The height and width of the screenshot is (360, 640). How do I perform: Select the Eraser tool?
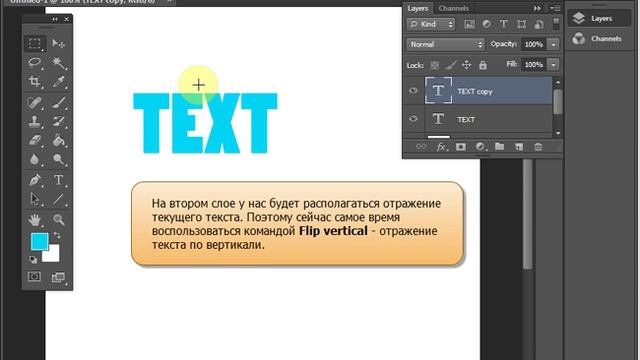pos(35,140)
